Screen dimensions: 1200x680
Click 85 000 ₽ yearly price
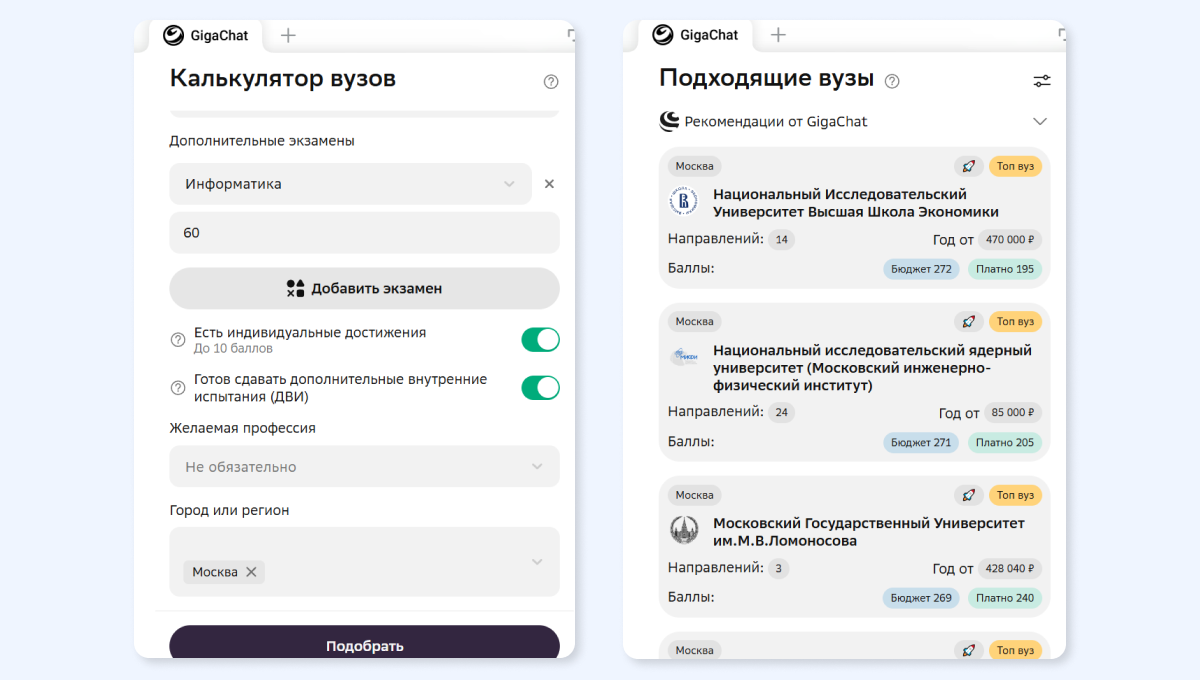pyautogui.click(x=1013, y=412)
